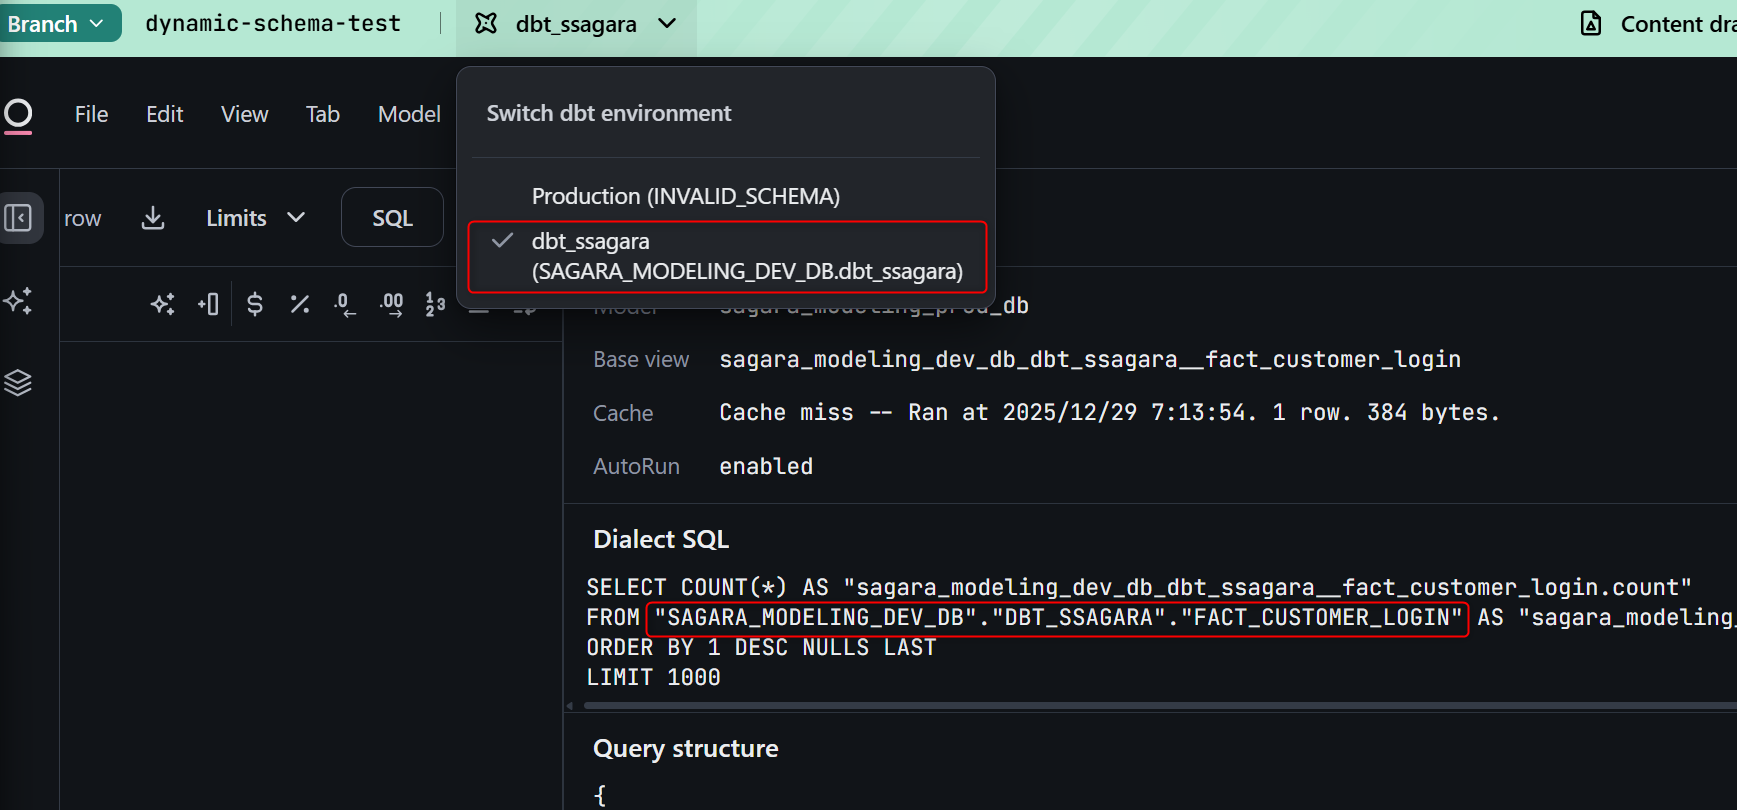Click the download results icon

click(x=153, y=218)
